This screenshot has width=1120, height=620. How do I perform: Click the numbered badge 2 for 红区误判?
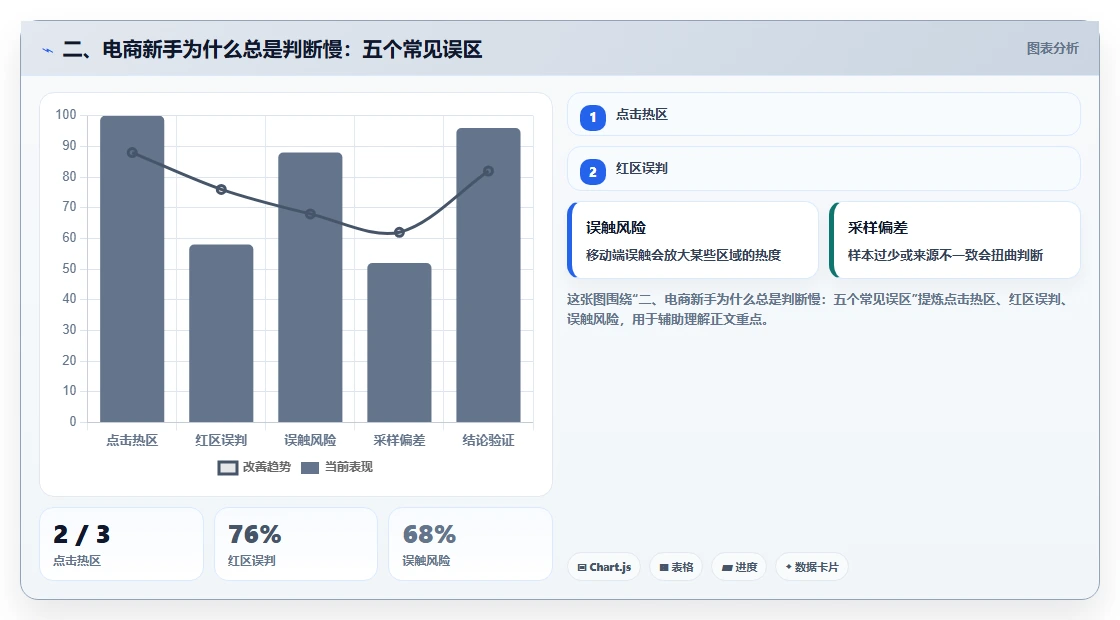(x=593, y=172)
